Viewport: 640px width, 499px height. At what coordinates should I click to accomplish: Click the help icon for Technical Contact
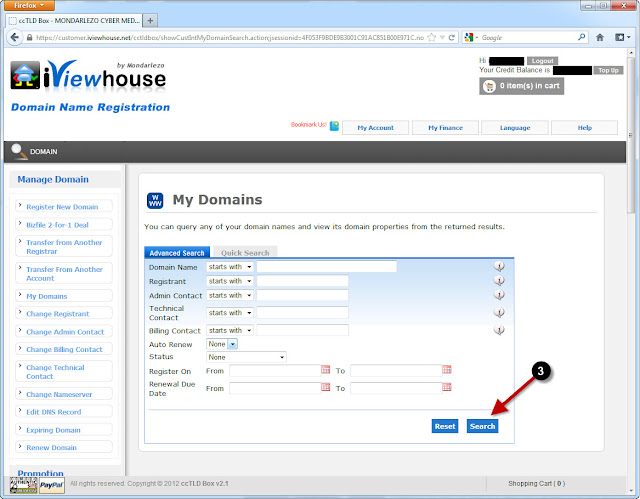[x=499, y=313]
